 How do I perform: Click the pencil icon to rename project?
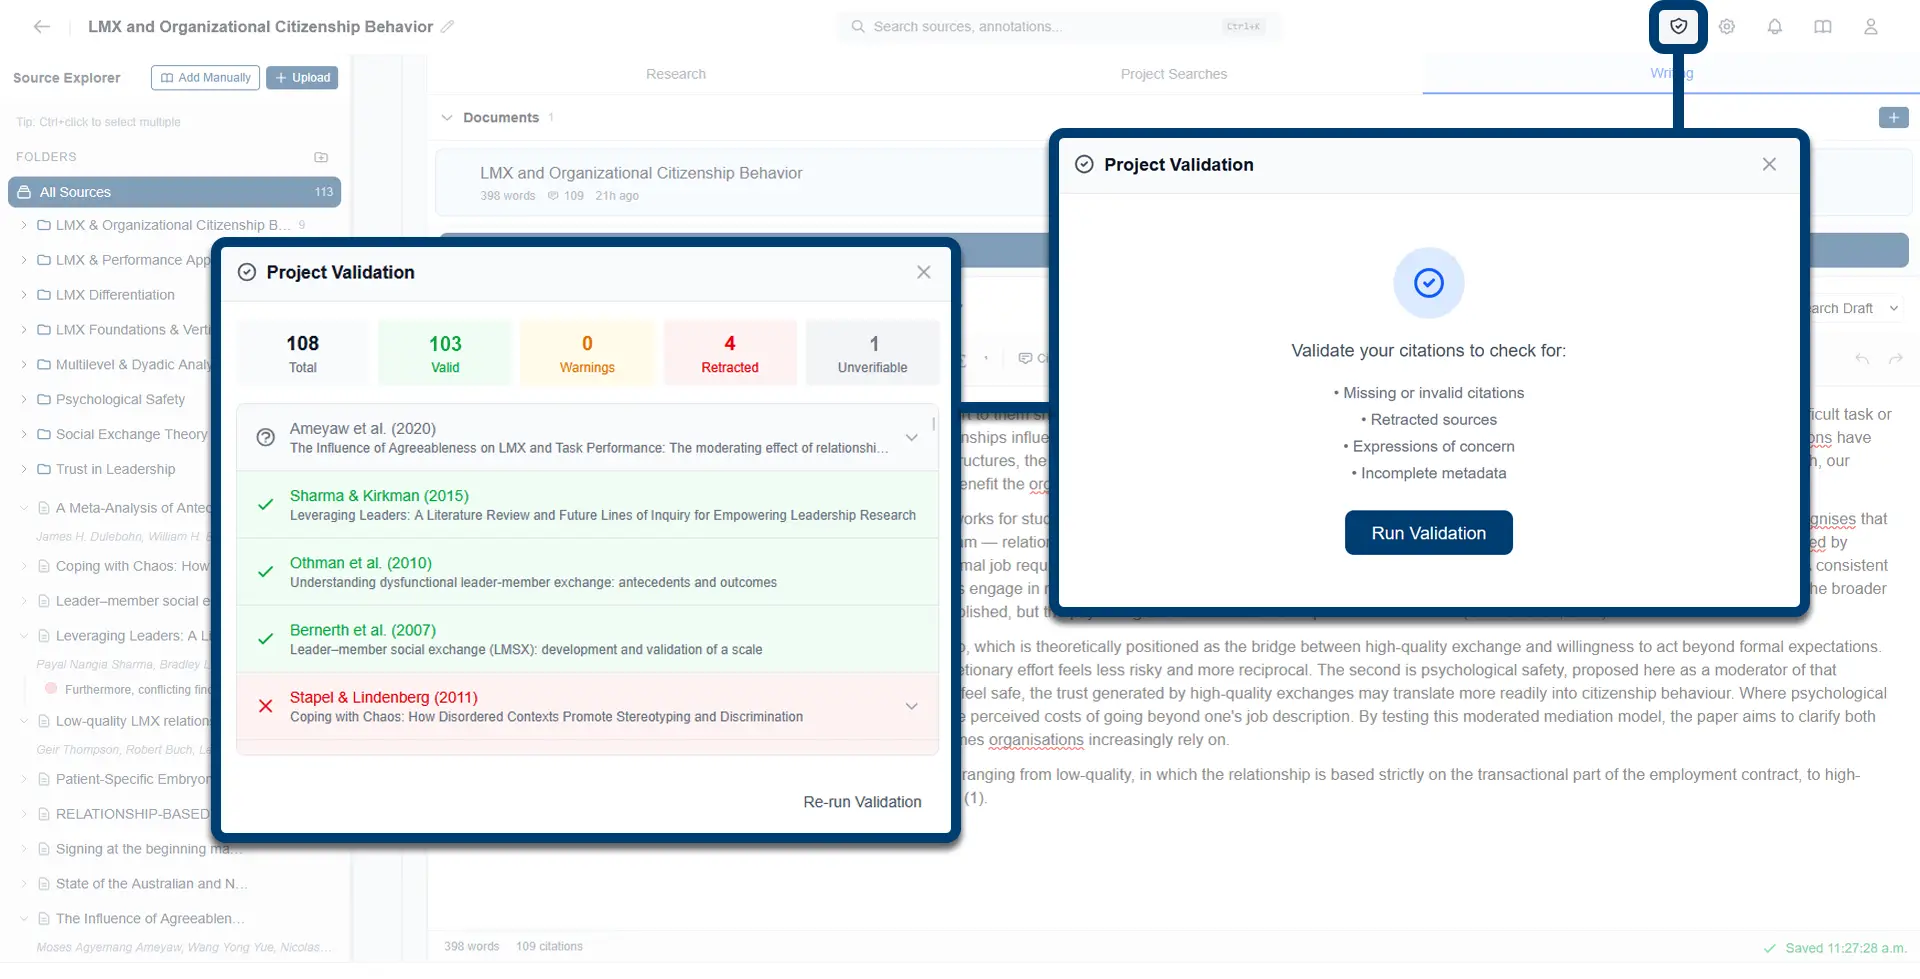coord(447,27)
